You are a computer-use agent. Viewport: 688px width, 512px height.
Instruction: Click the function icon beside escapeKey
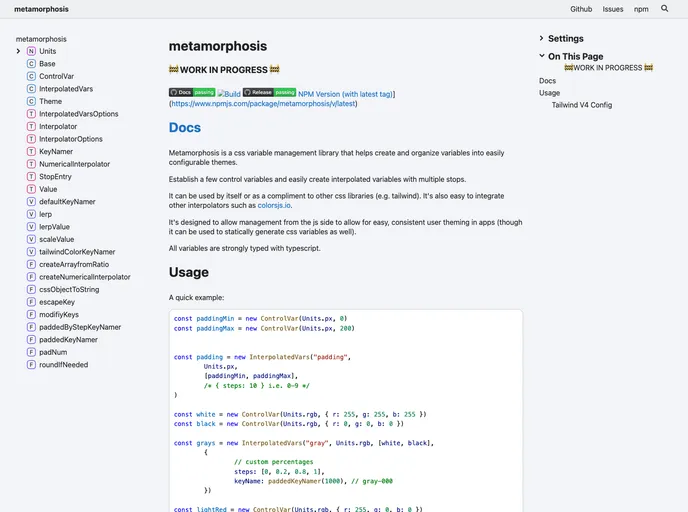(31, 301)
